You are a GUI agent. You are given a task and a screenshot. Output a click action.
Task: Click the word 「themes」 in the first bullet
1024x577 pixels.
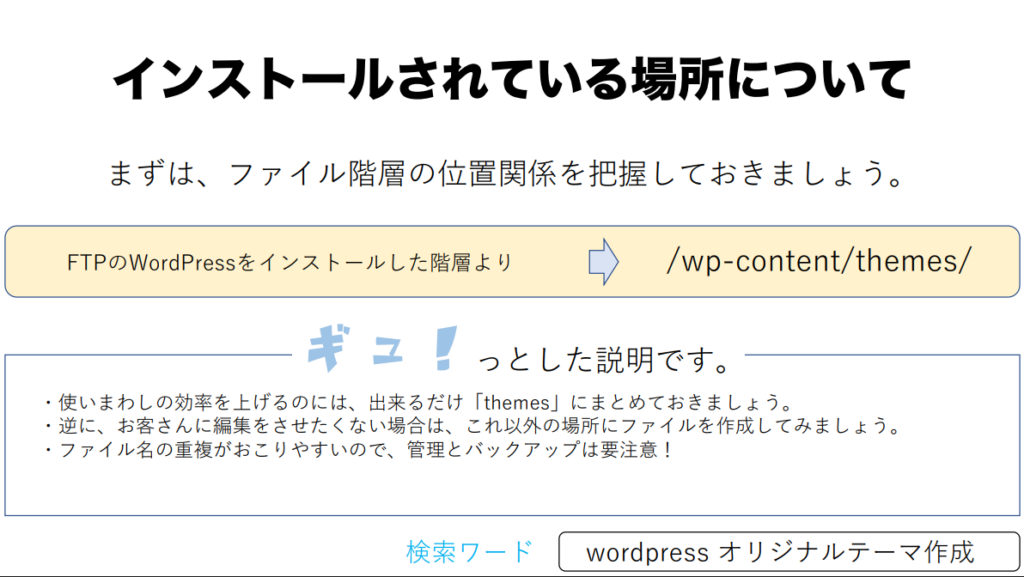click(x=518, y=404)
